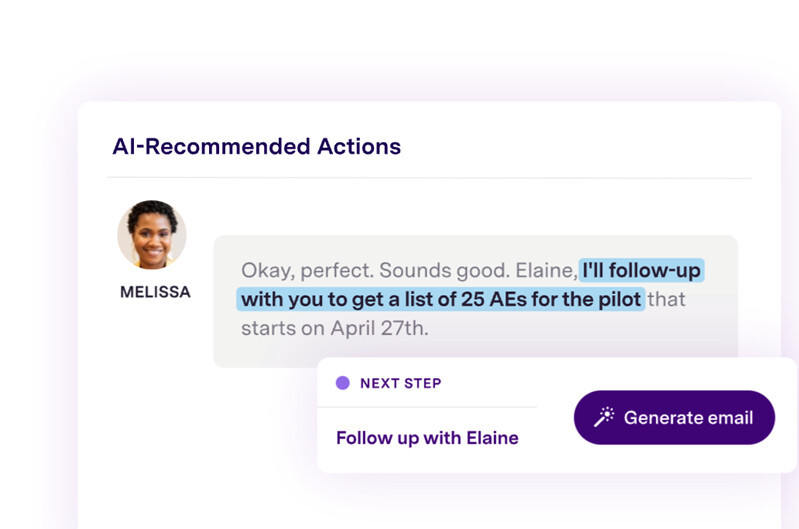Click the magic wand icon
Viewport: 799px width, 529px height.
(x=604, y=418)
